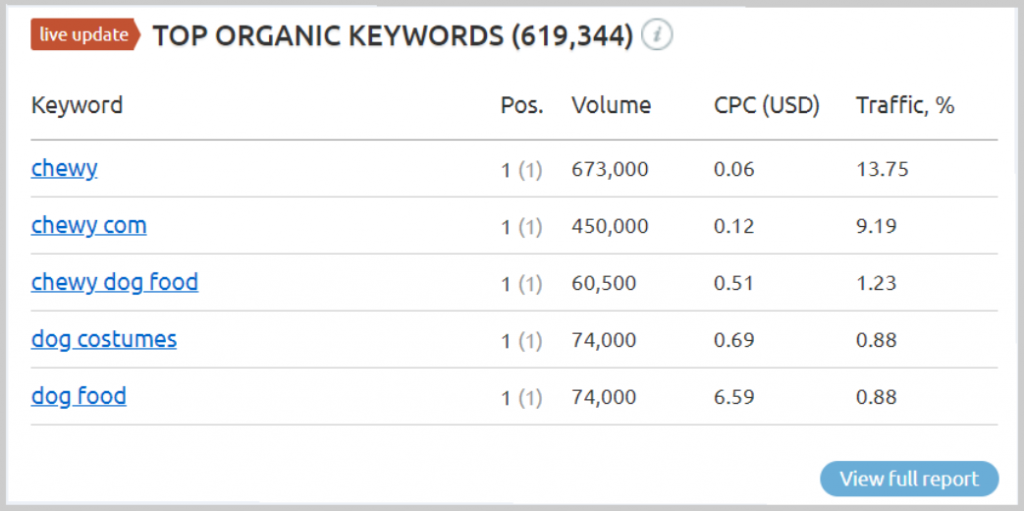Select the 6.59 CPC value
The image size is (1024, 511).
pos(734,397)
